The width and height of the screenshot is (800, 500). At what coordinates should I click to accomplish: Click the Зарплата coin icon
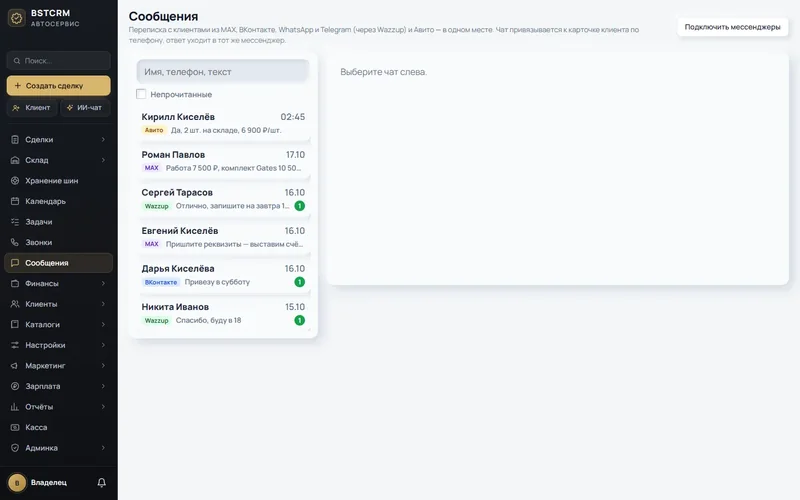click(15, 386)
